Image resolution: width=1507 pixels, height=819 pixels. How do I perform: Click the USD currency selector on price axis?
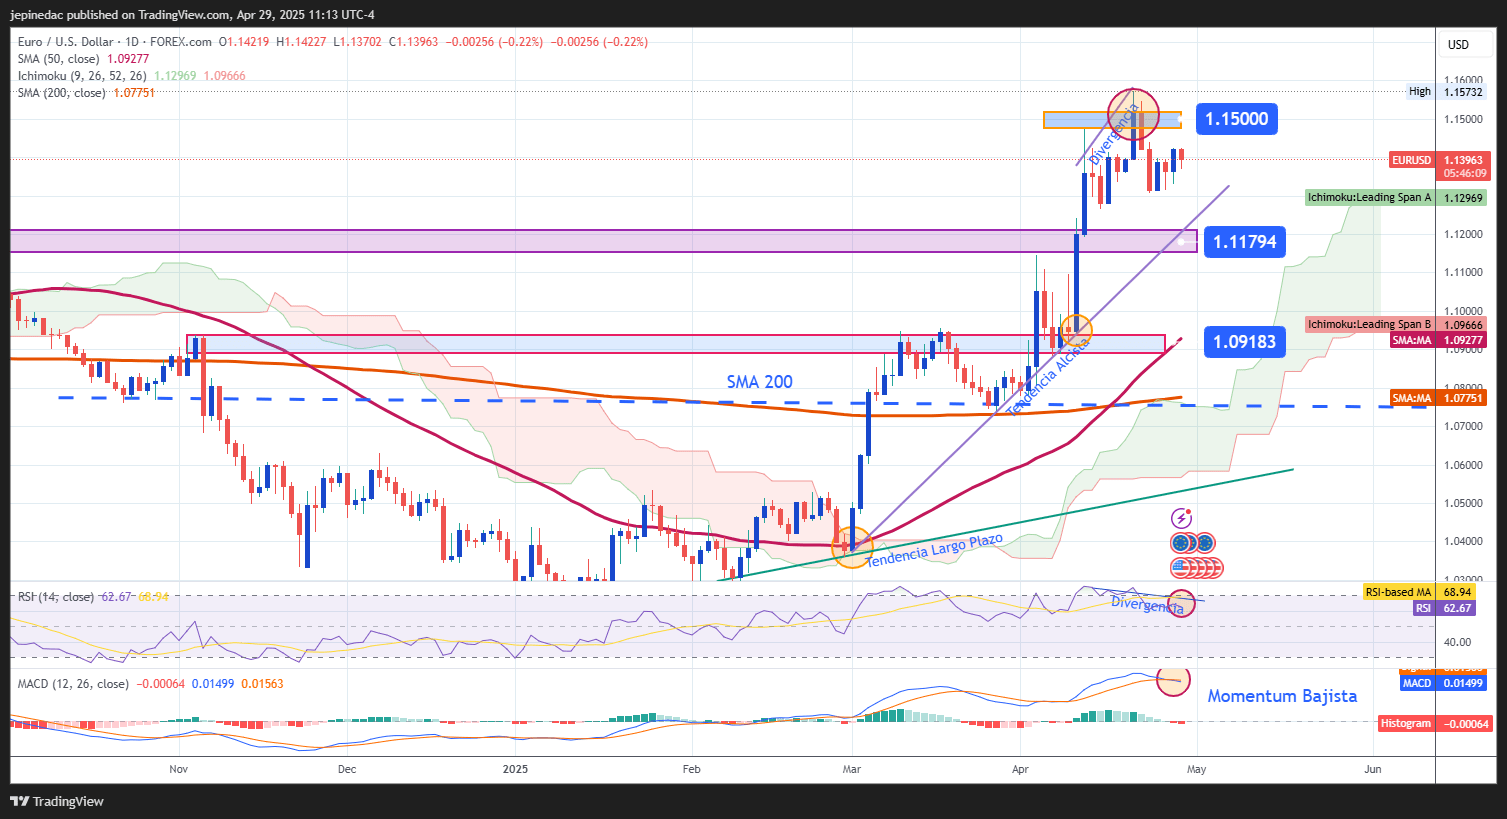1458,44
